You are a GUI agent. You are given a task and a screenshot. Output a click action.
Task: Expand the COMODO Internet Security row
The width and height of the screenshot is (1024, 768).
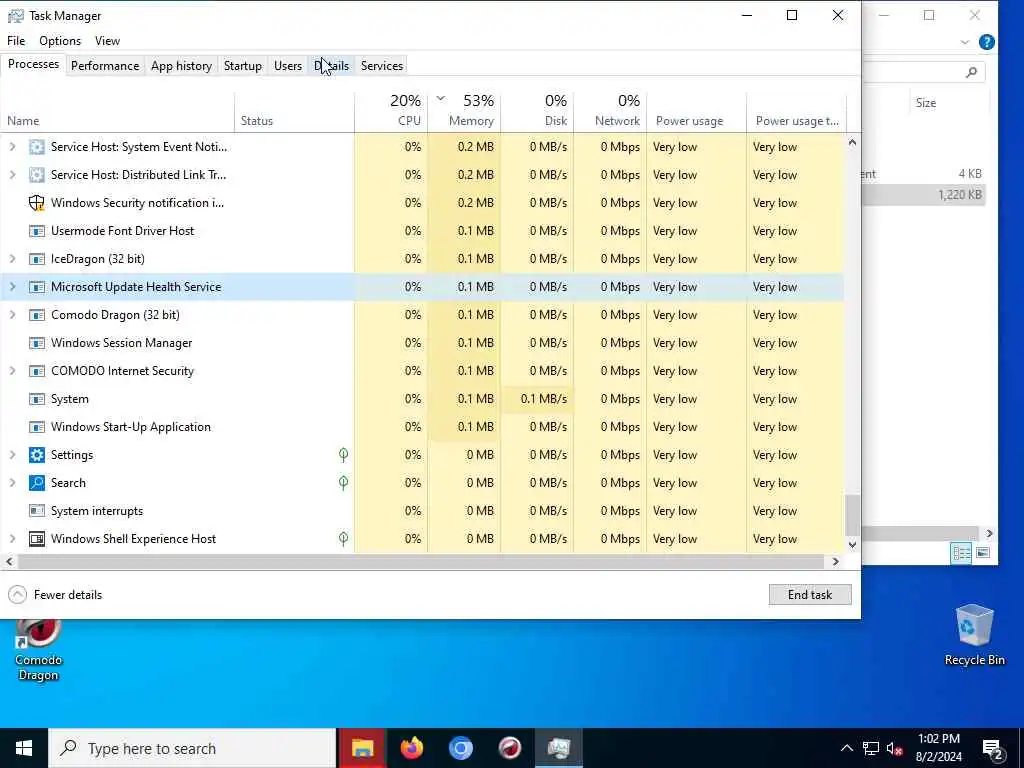12,371
